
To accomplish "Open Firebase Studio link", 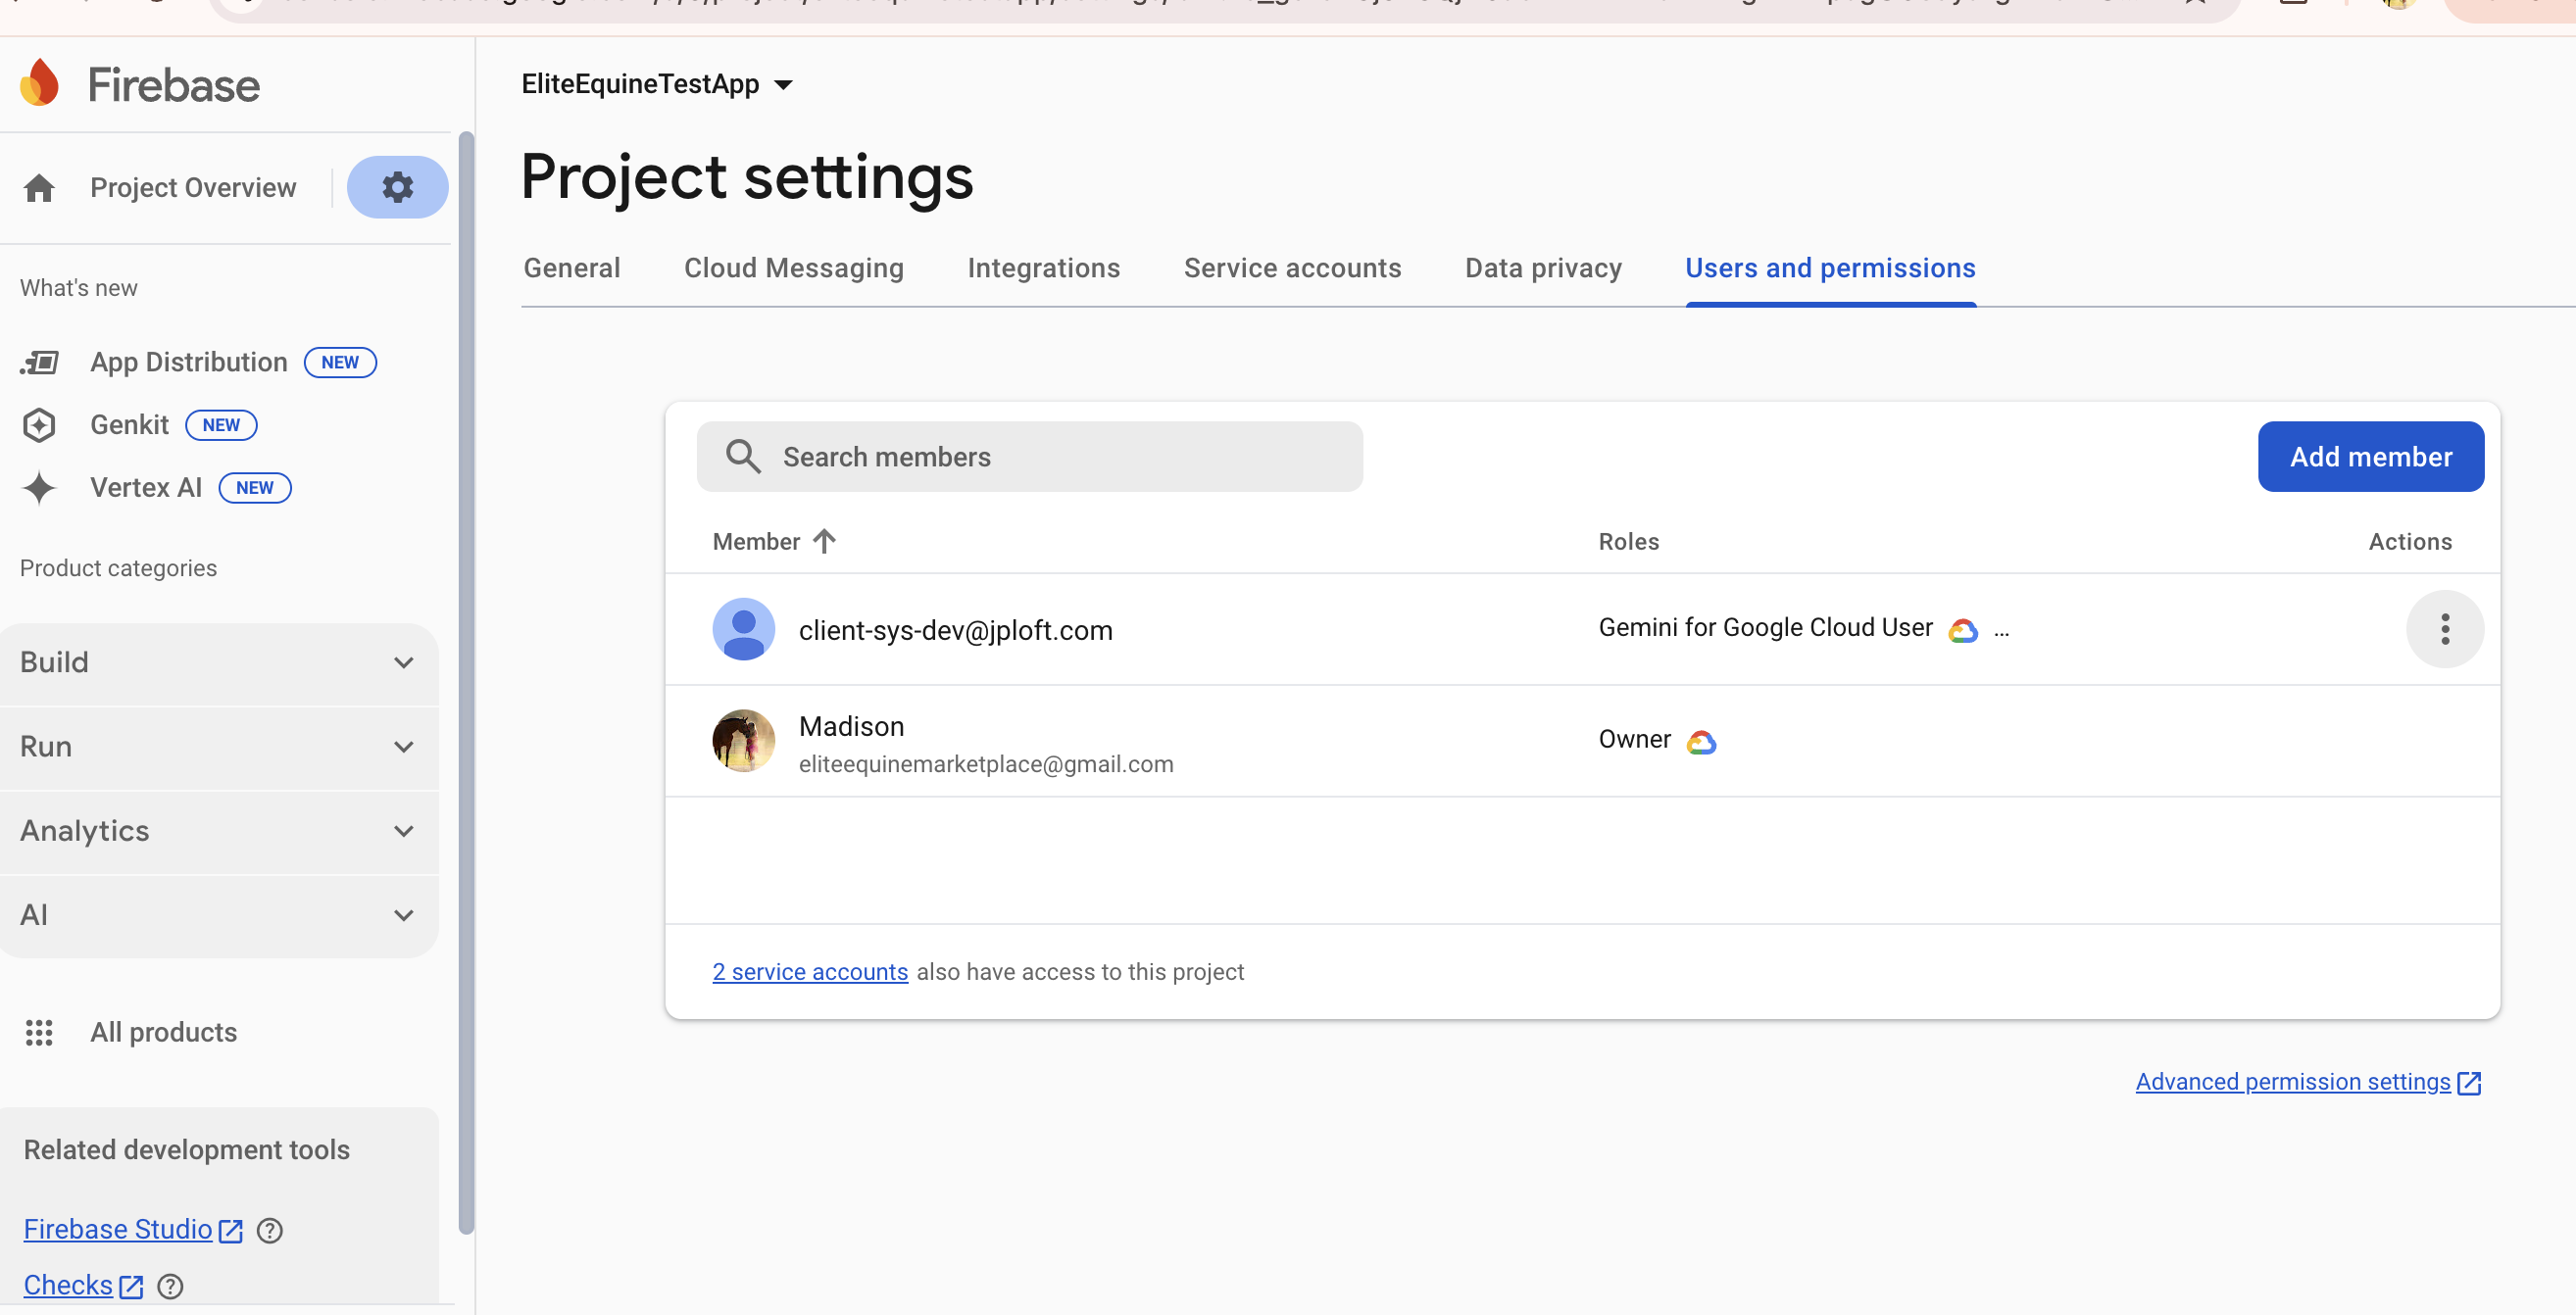I will pyautogui.click(x=118, y=1230).
